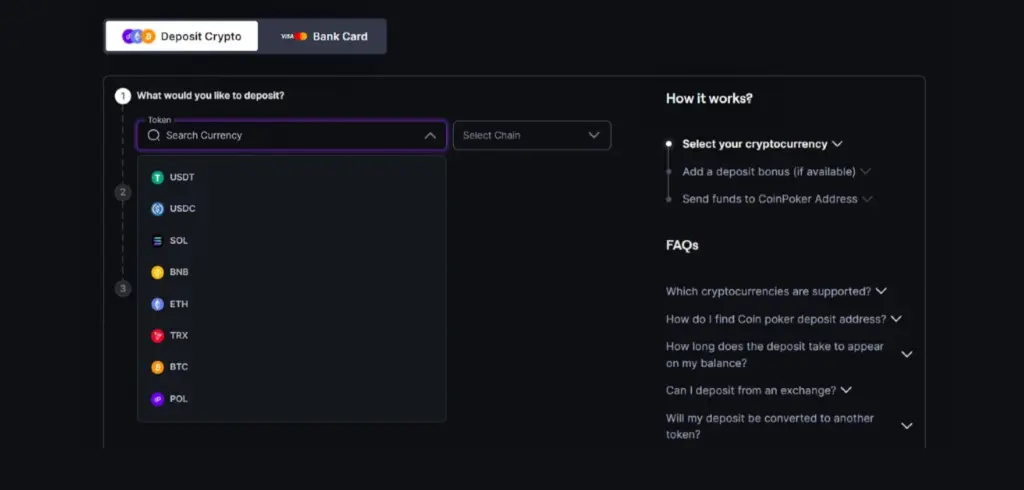Expand 'Which cryptocurrencies are supported?' FAQ
Image resolution: width=1024 pixels, height=490 pixels.
click(x=776, y=291)
